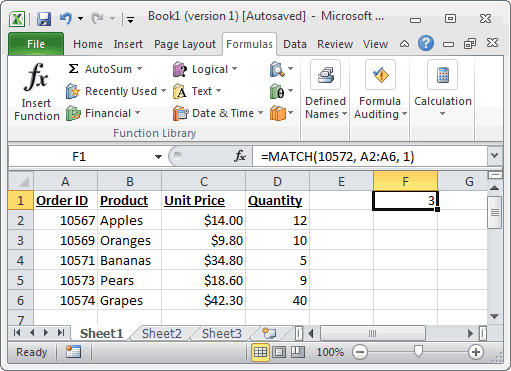Image resolution: width=511 pixels, height=371 pixels.
Task: Click the Defined Names icon
Action: [x=325, y=75]
